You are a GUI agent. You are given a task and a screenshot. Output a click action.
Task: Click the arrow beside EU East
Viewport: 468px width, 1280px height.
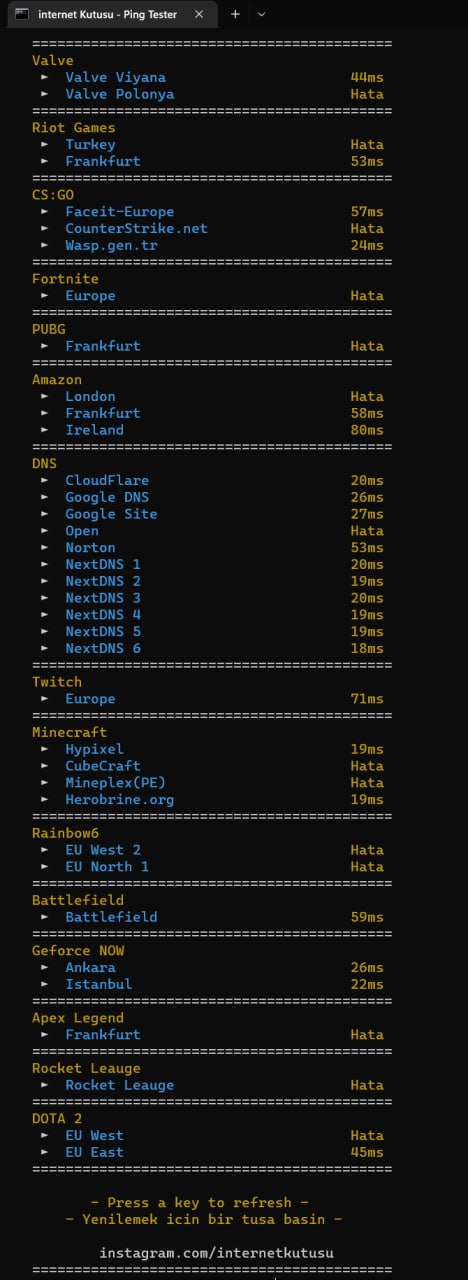coord(45,1152)
